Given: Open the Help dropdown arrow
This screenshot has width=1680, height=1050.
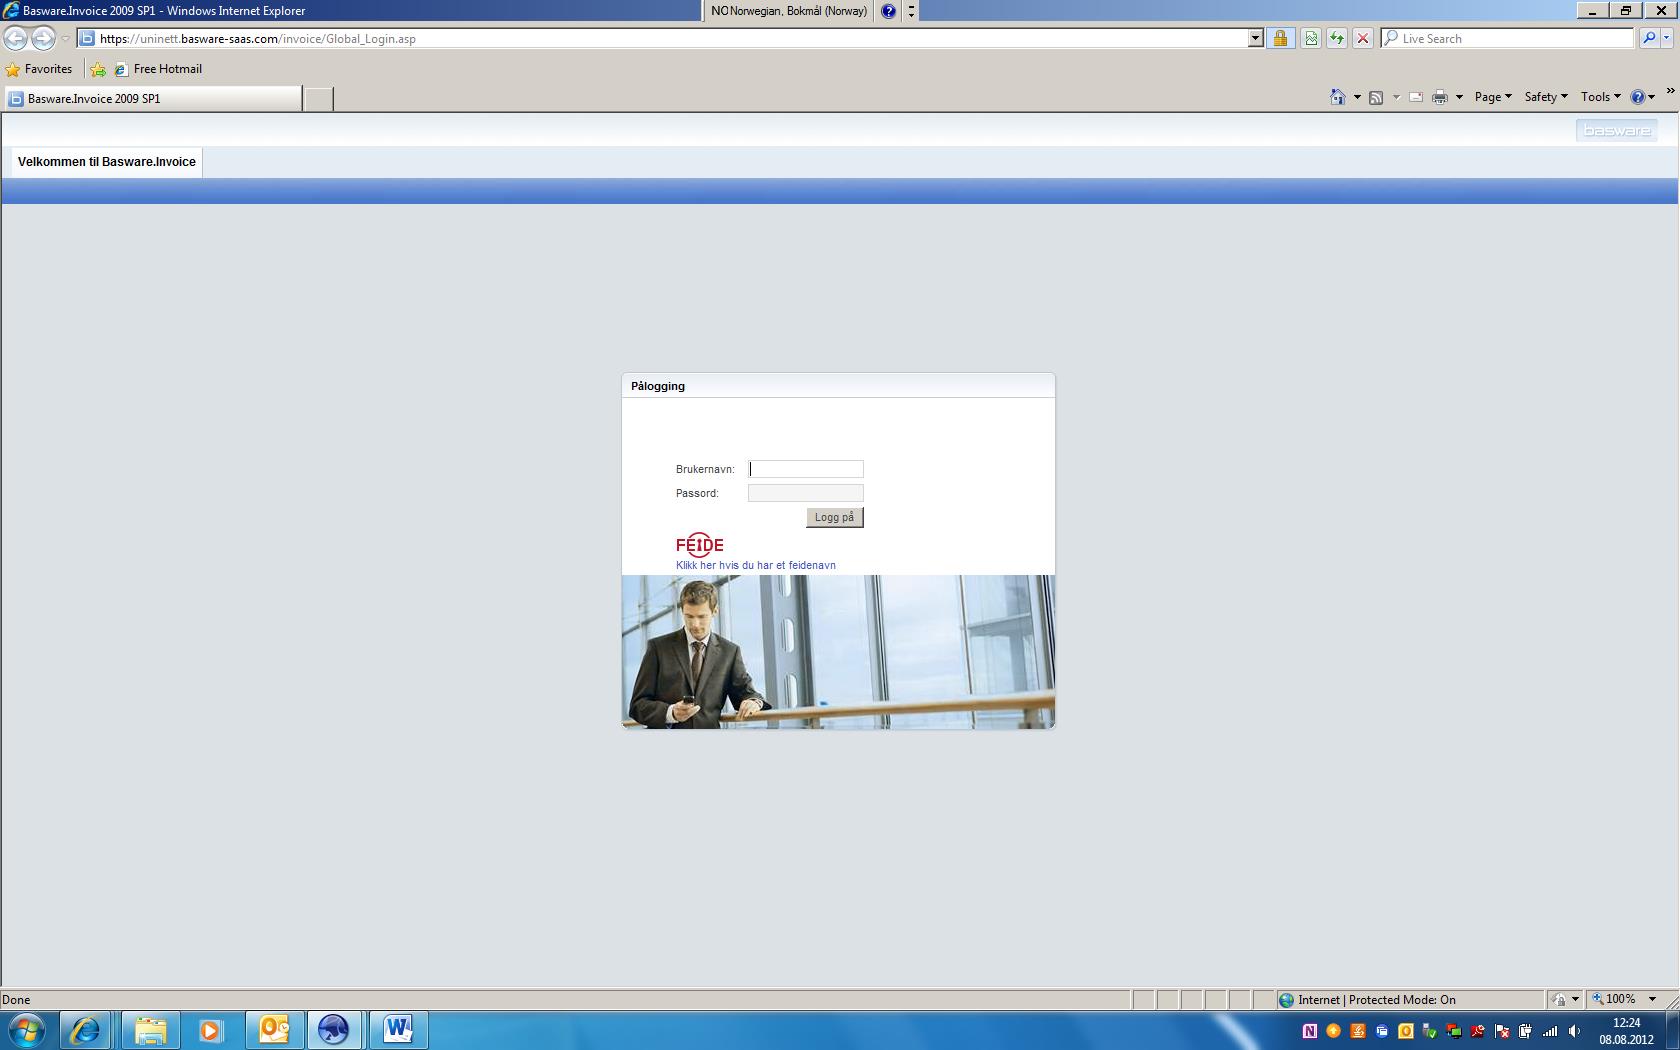Looking at the screenshot, I should 1652,97.
